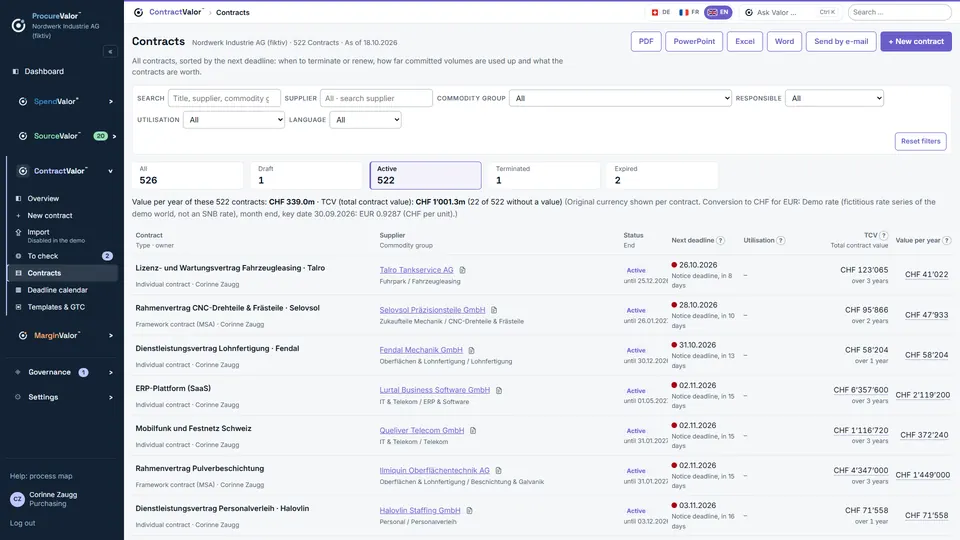Click the + New contract button
The image size is (960, 540).
click(916, 42)
